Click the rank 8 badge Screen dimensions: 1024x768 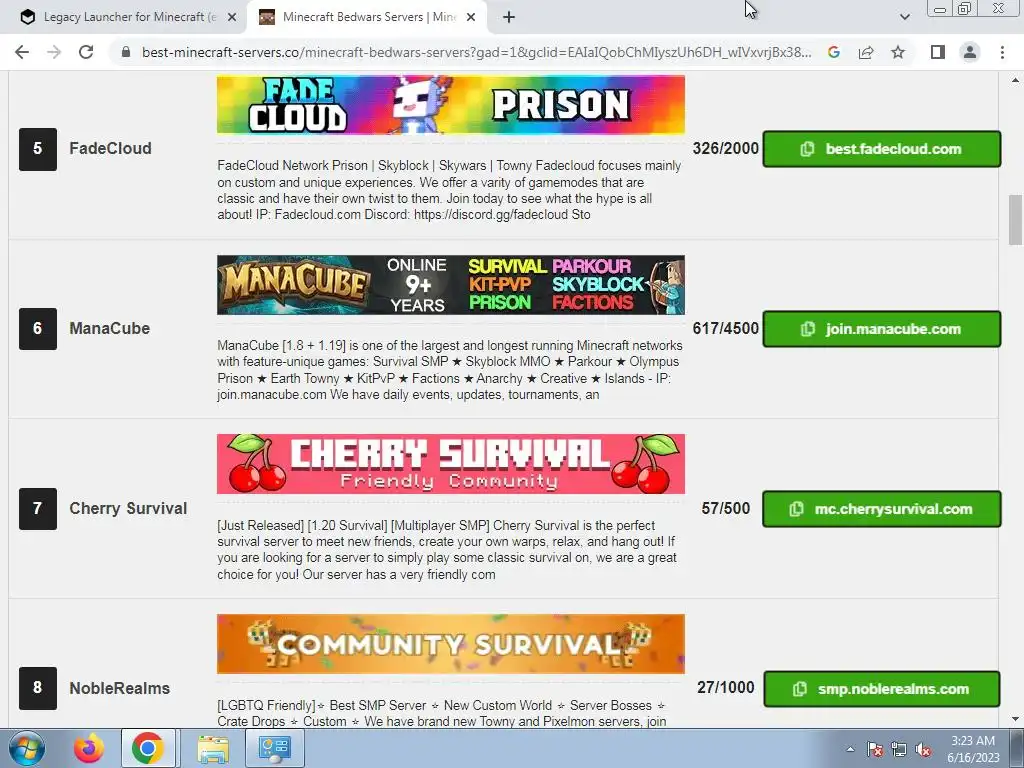[x=38, y=688]
